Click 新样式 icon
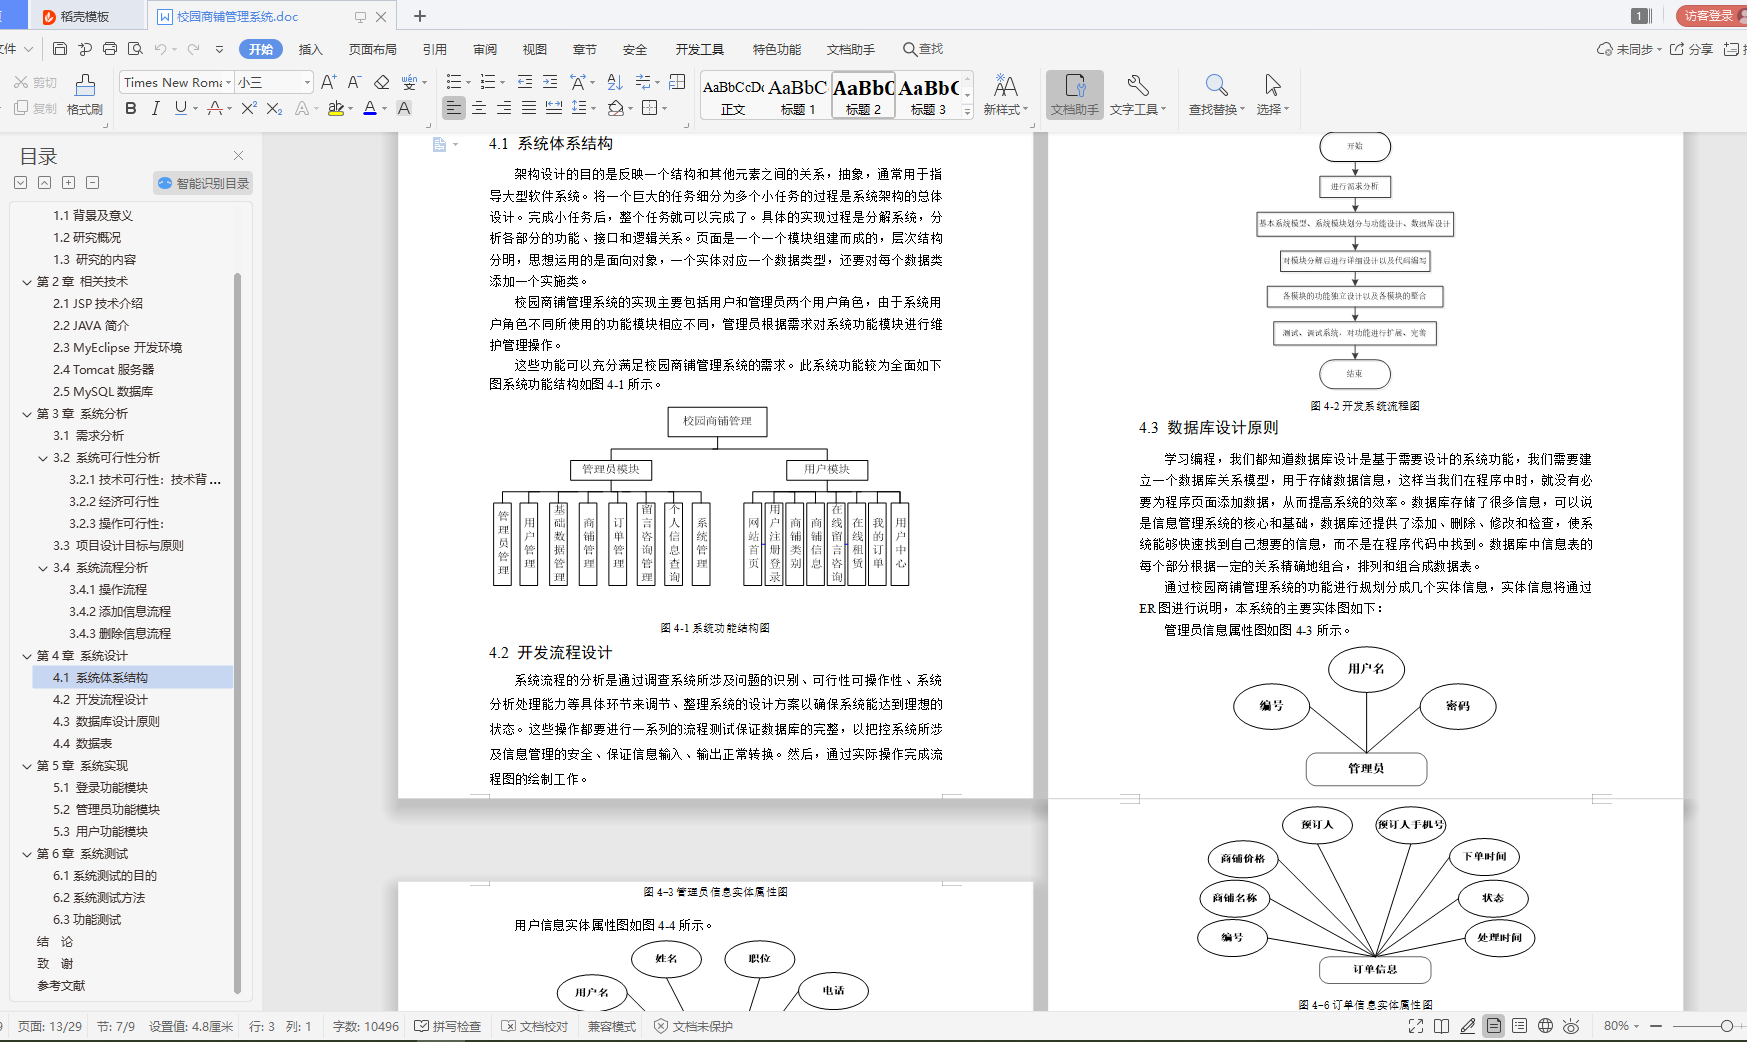Screen dimensions: 1747x1042 point(1005,95)
